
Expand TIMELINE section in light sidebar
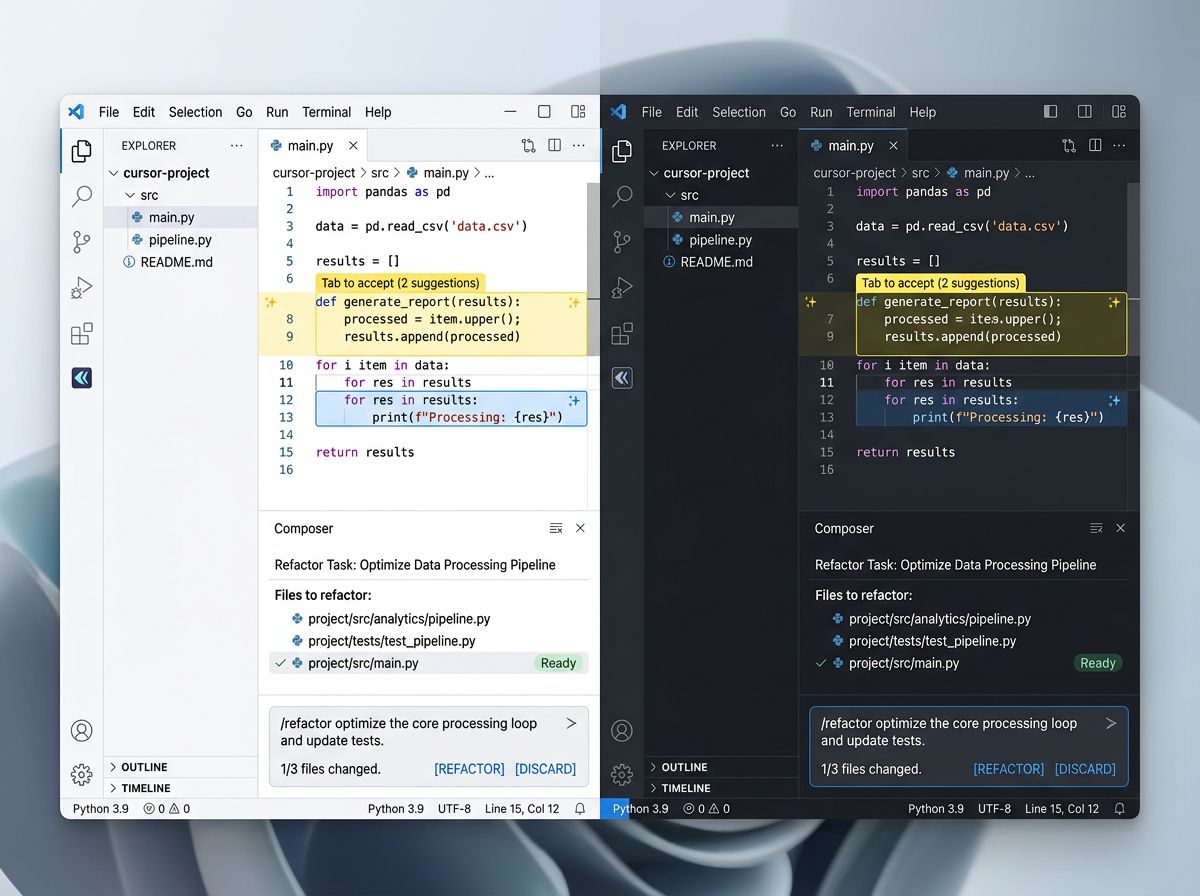113,788
